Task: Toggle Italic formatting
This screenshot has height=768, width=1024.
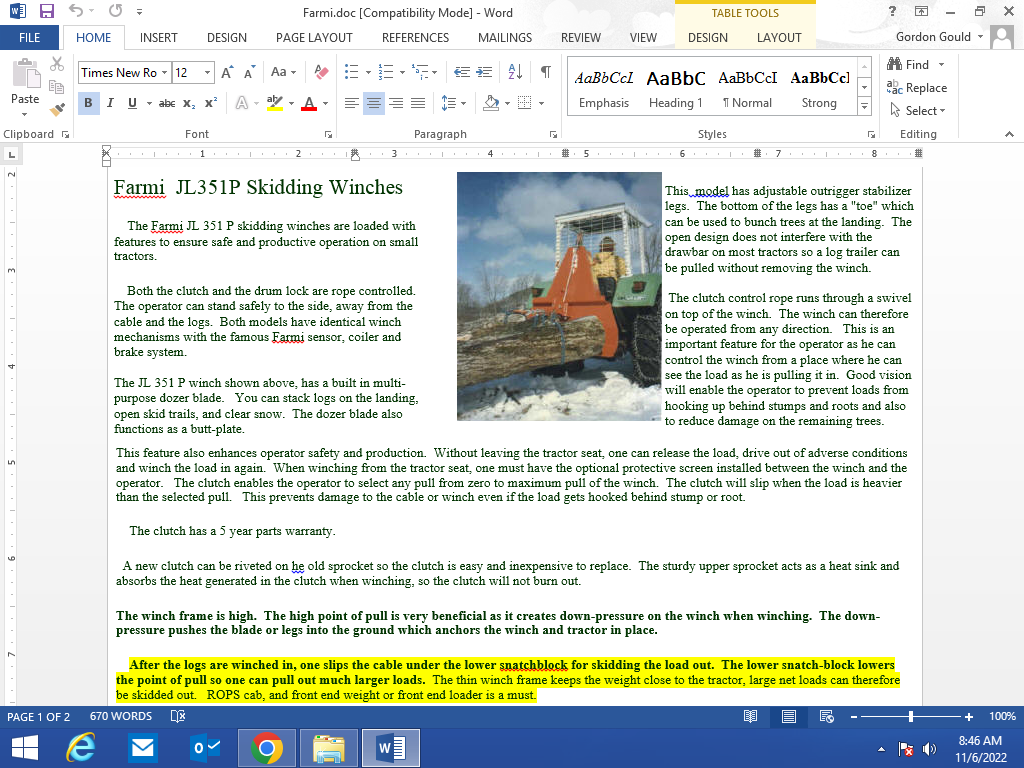Action: coord(109,103)
